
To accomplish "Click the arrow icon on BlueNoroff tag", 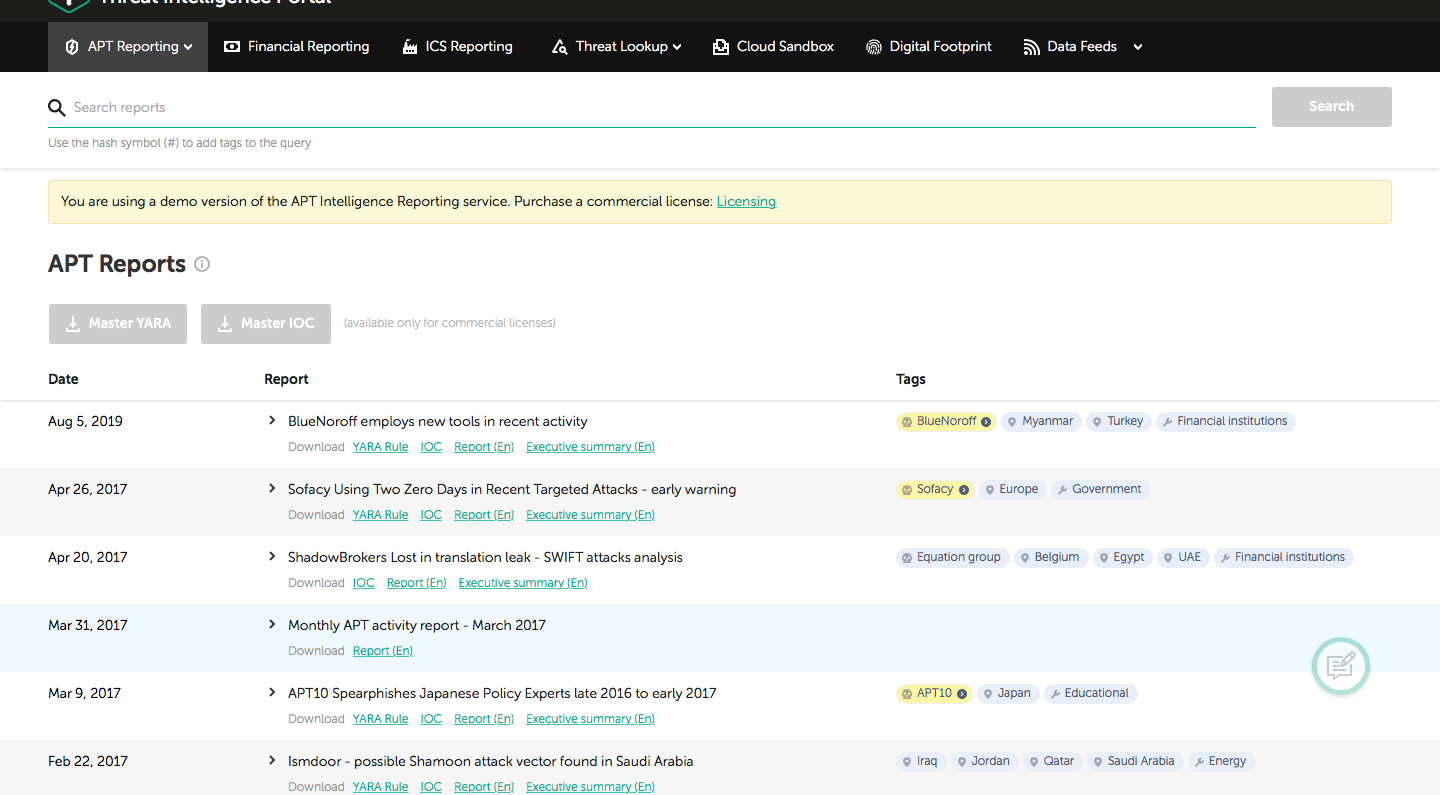I will point(986,422).
